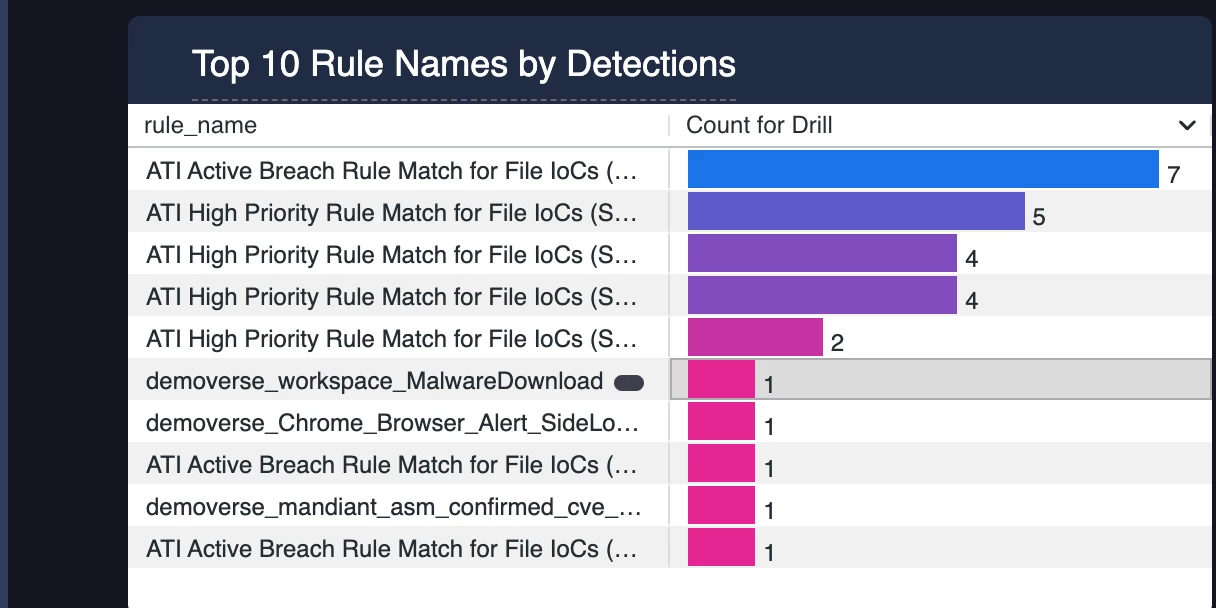Click the magenta bar with value 2

click(755, 337)
